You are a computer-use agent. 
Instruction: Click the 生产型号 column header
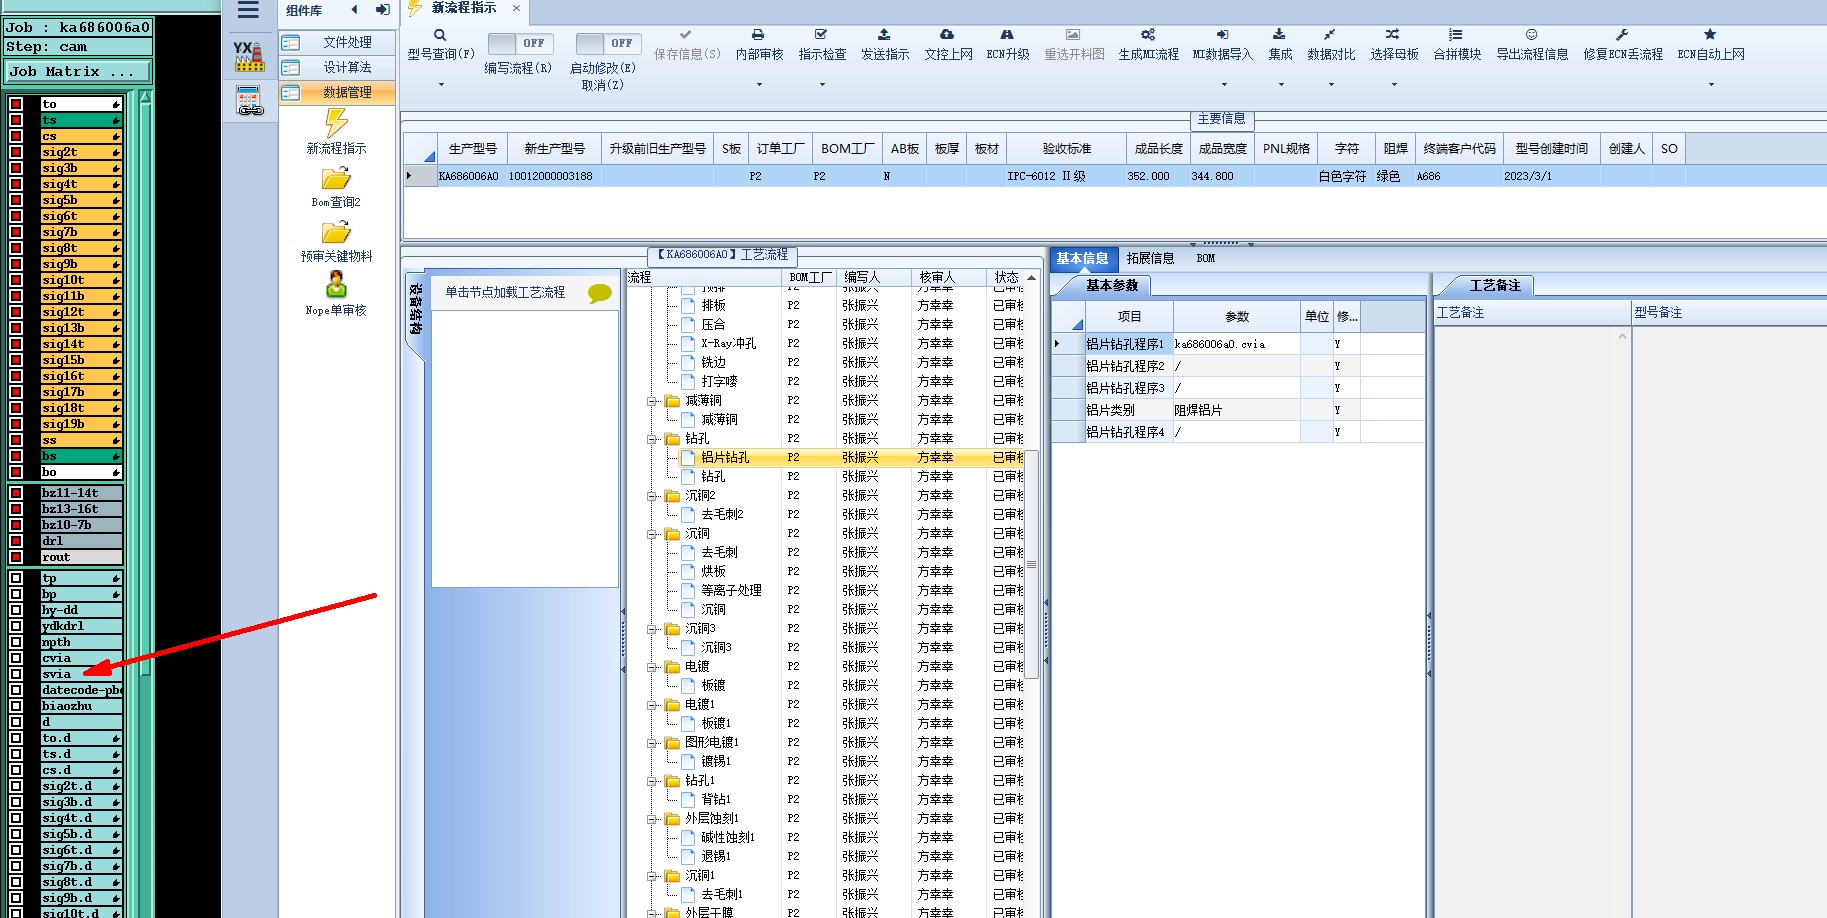[472, 148]
